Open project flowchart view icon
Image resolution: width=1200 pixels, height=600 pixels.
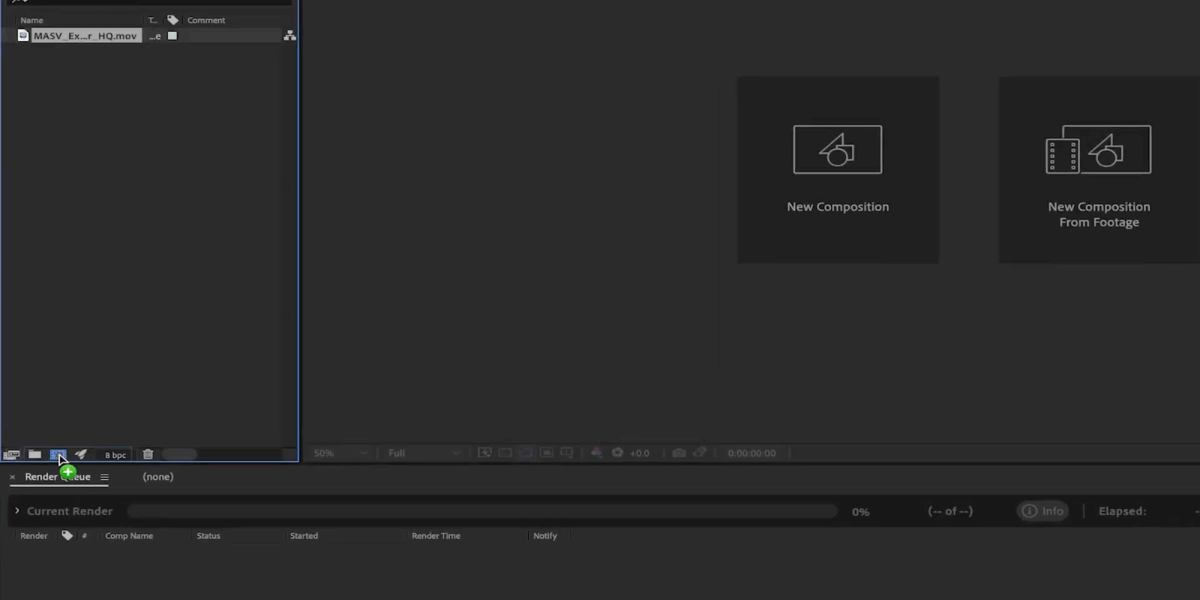coord(289,36)
